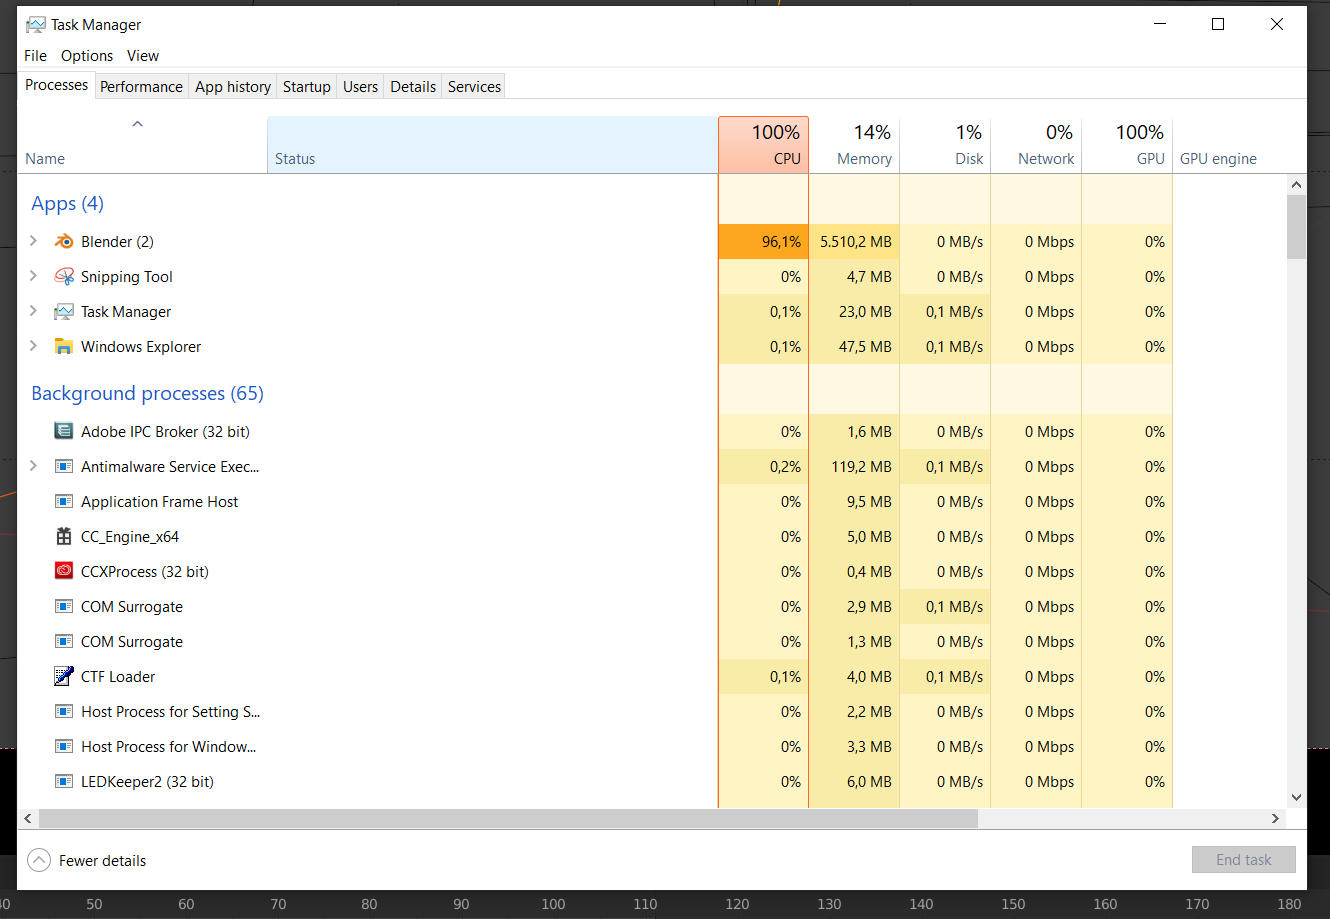
Task: Click Task Manager's 23,0 MB memory cell
Action: pyautogui.click(x=854, y=312)
